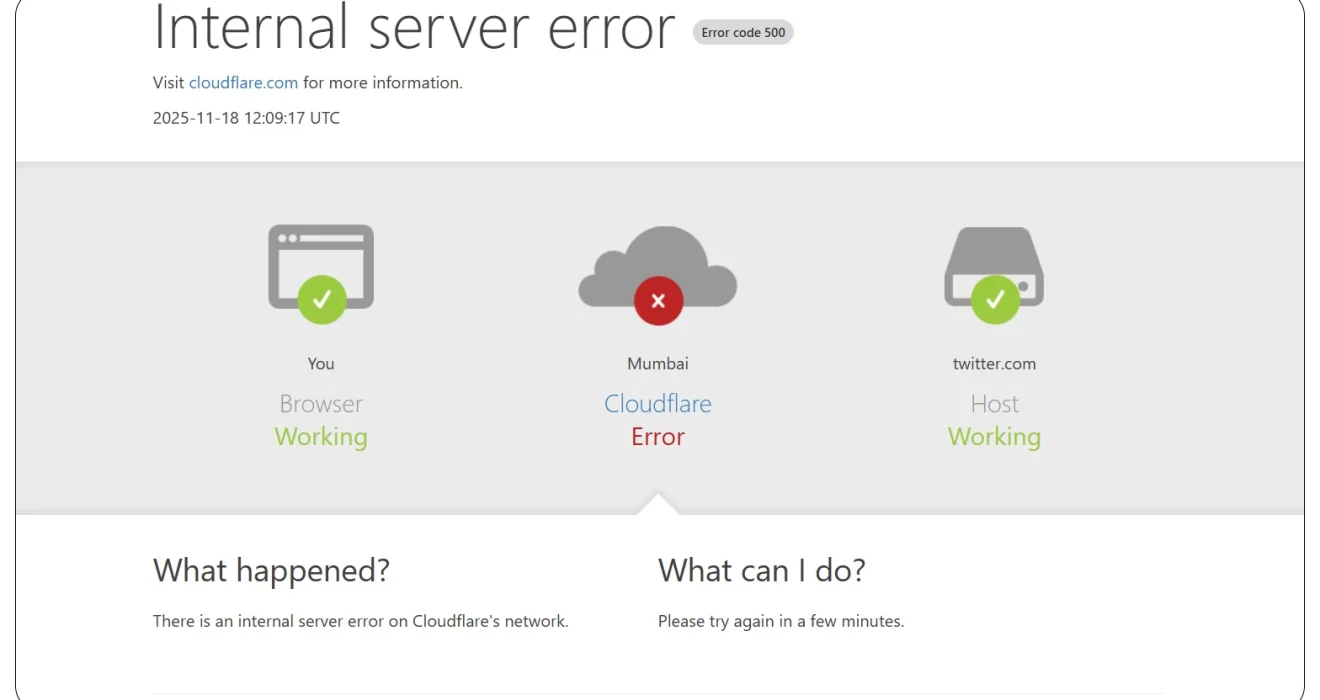
Task: Click the gray cloud icon for Mumbai
Action: (657, 260)
